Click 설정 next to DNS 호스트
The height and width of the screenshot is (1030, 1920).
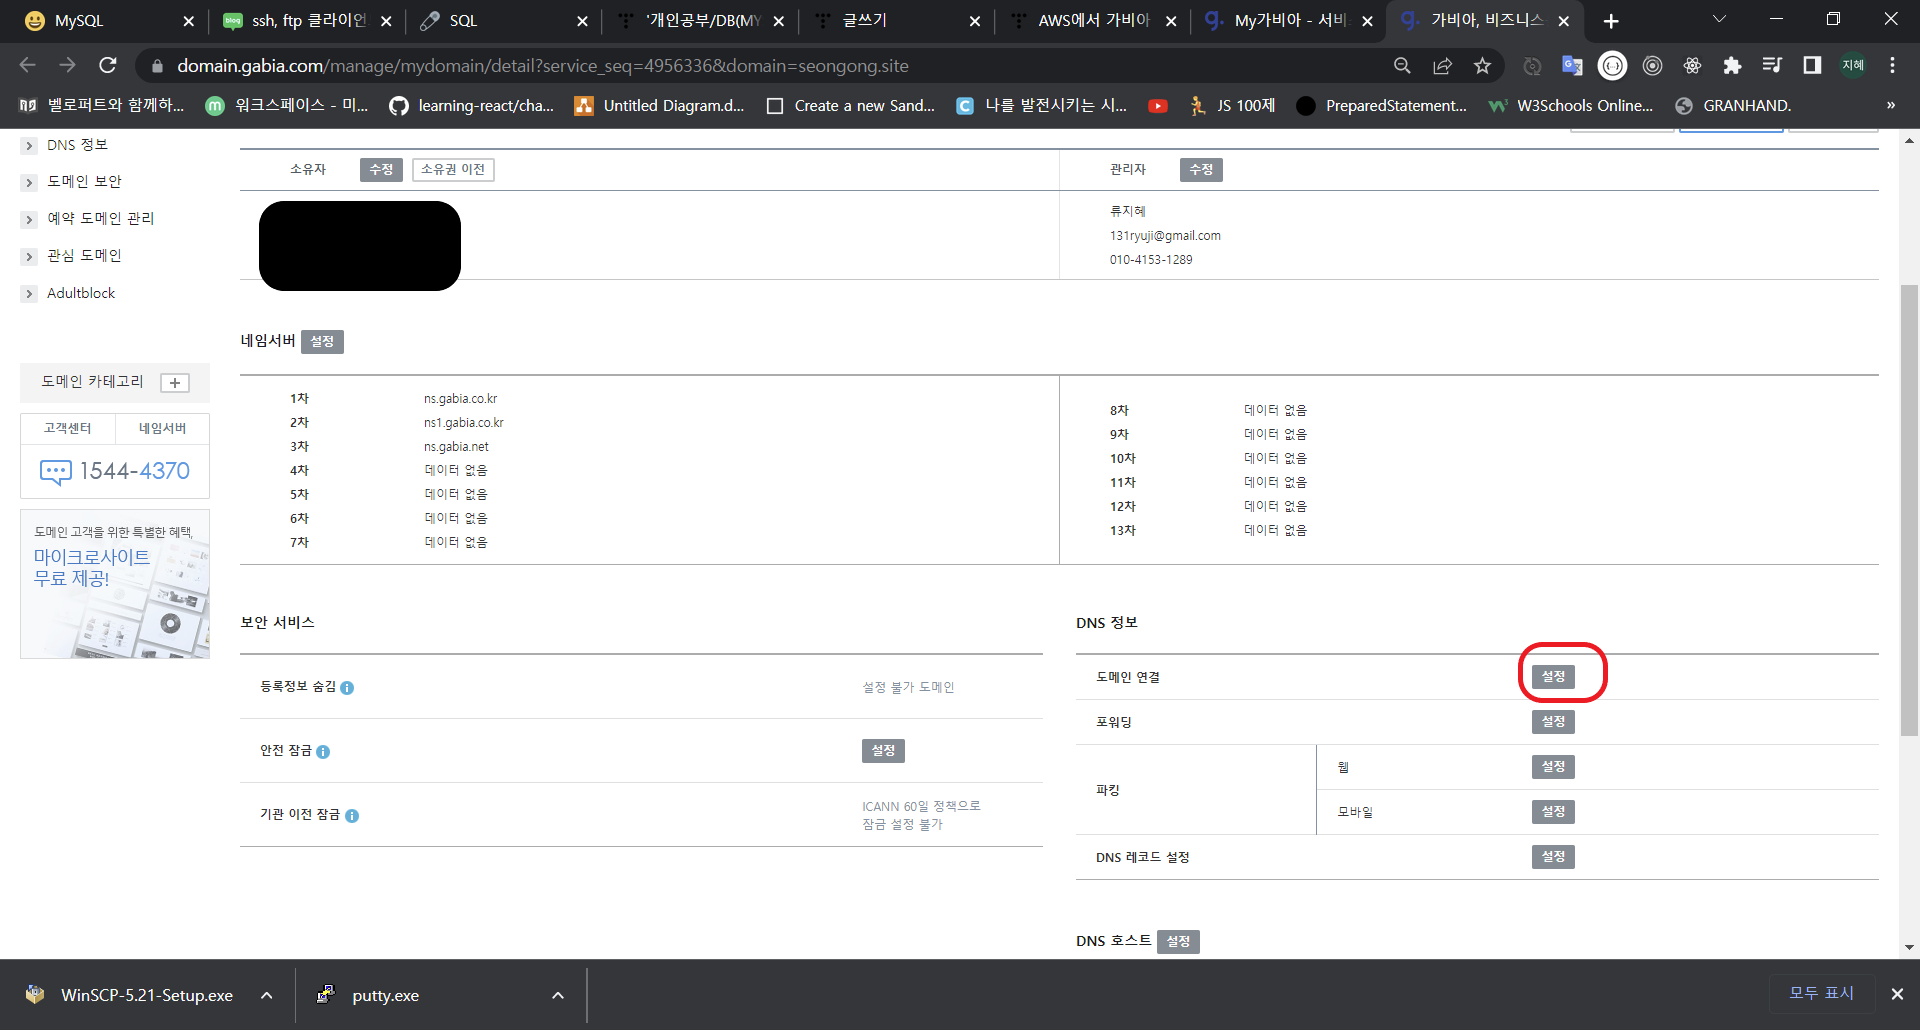click(1178, 942)
